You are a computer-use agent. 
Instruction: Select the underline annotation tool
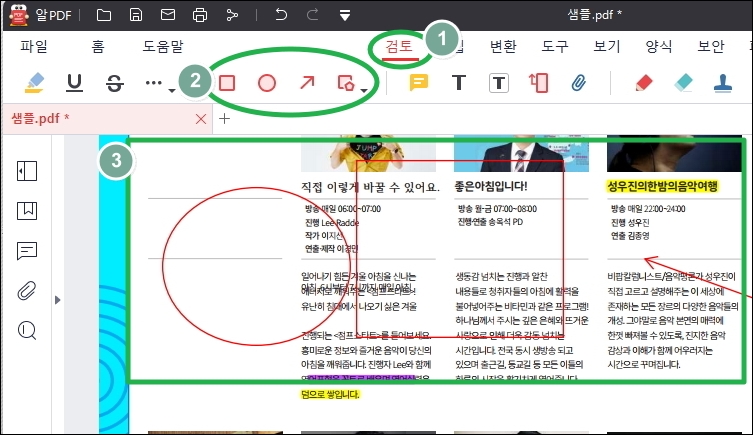pos(74,83)
